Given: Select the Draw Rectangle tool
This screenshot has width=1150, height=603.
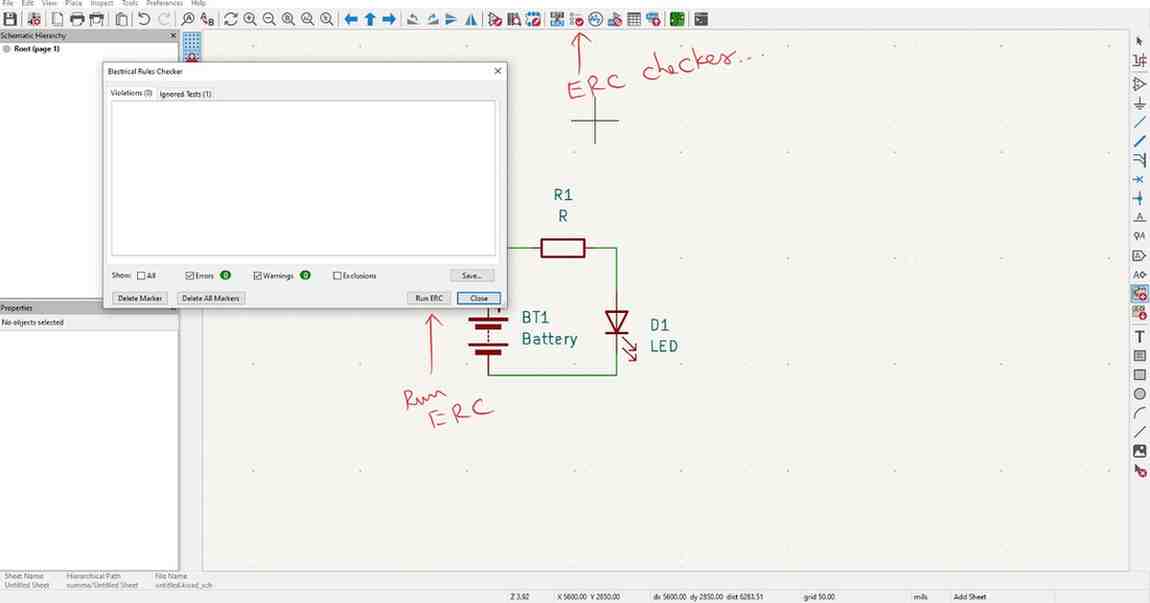Looking at the screenshot, I should point(1139,375).
